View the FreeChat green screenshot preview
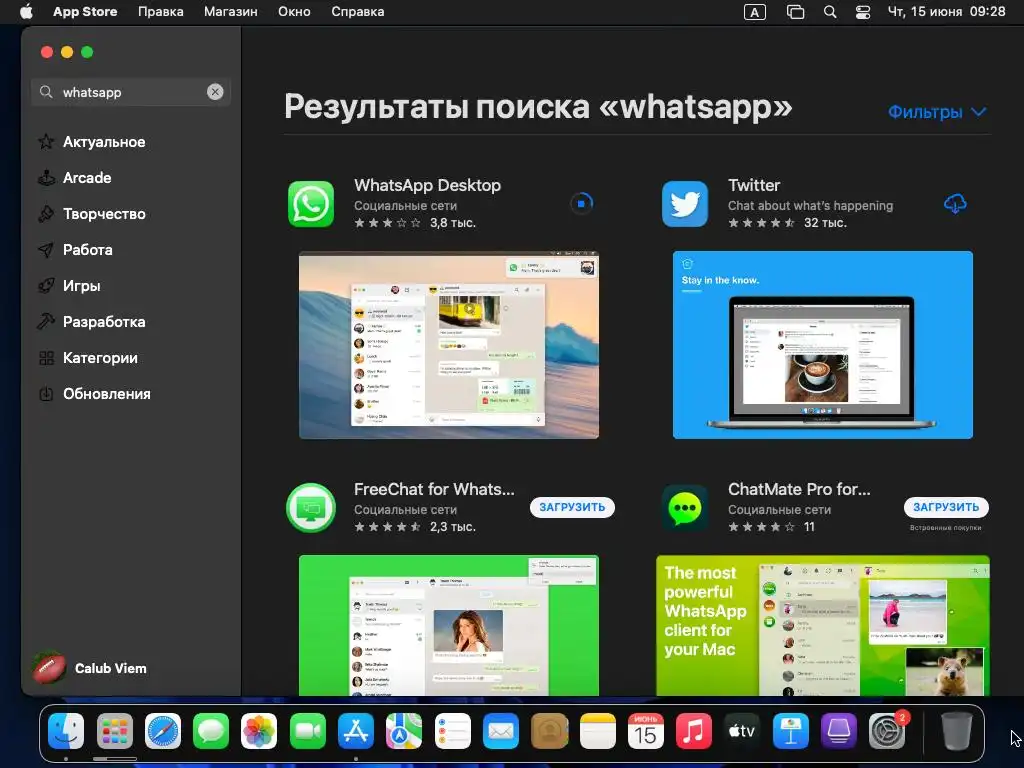 pyautogui.click(x=449, y=626)
